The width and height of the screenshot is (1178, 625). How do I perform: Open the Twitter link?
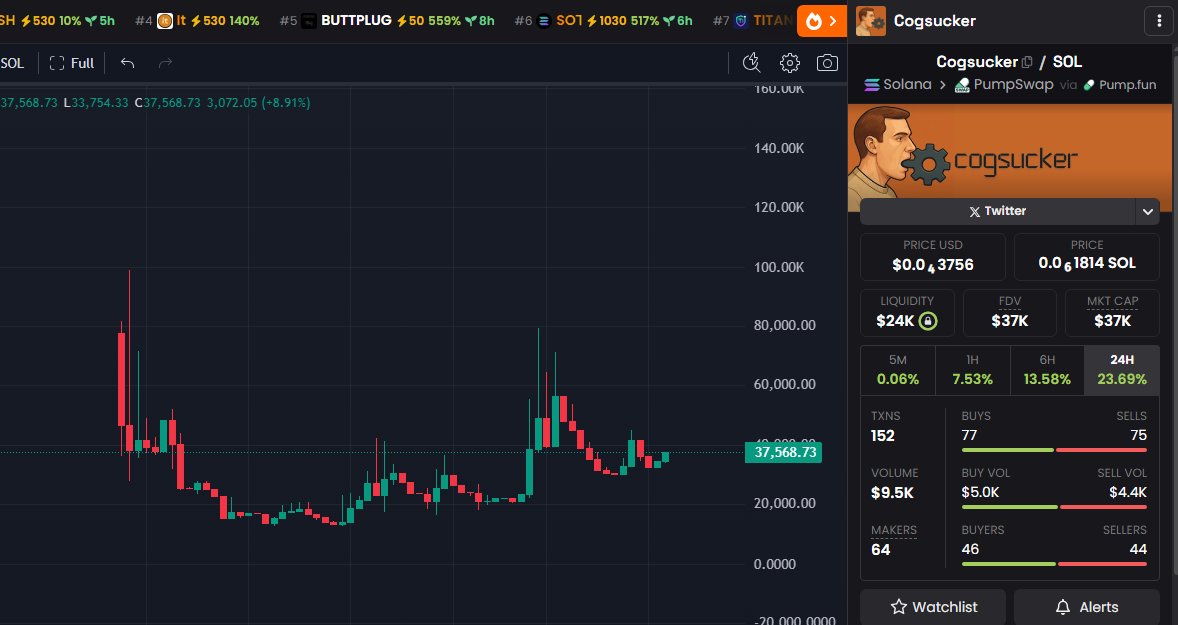coord(997,211)
